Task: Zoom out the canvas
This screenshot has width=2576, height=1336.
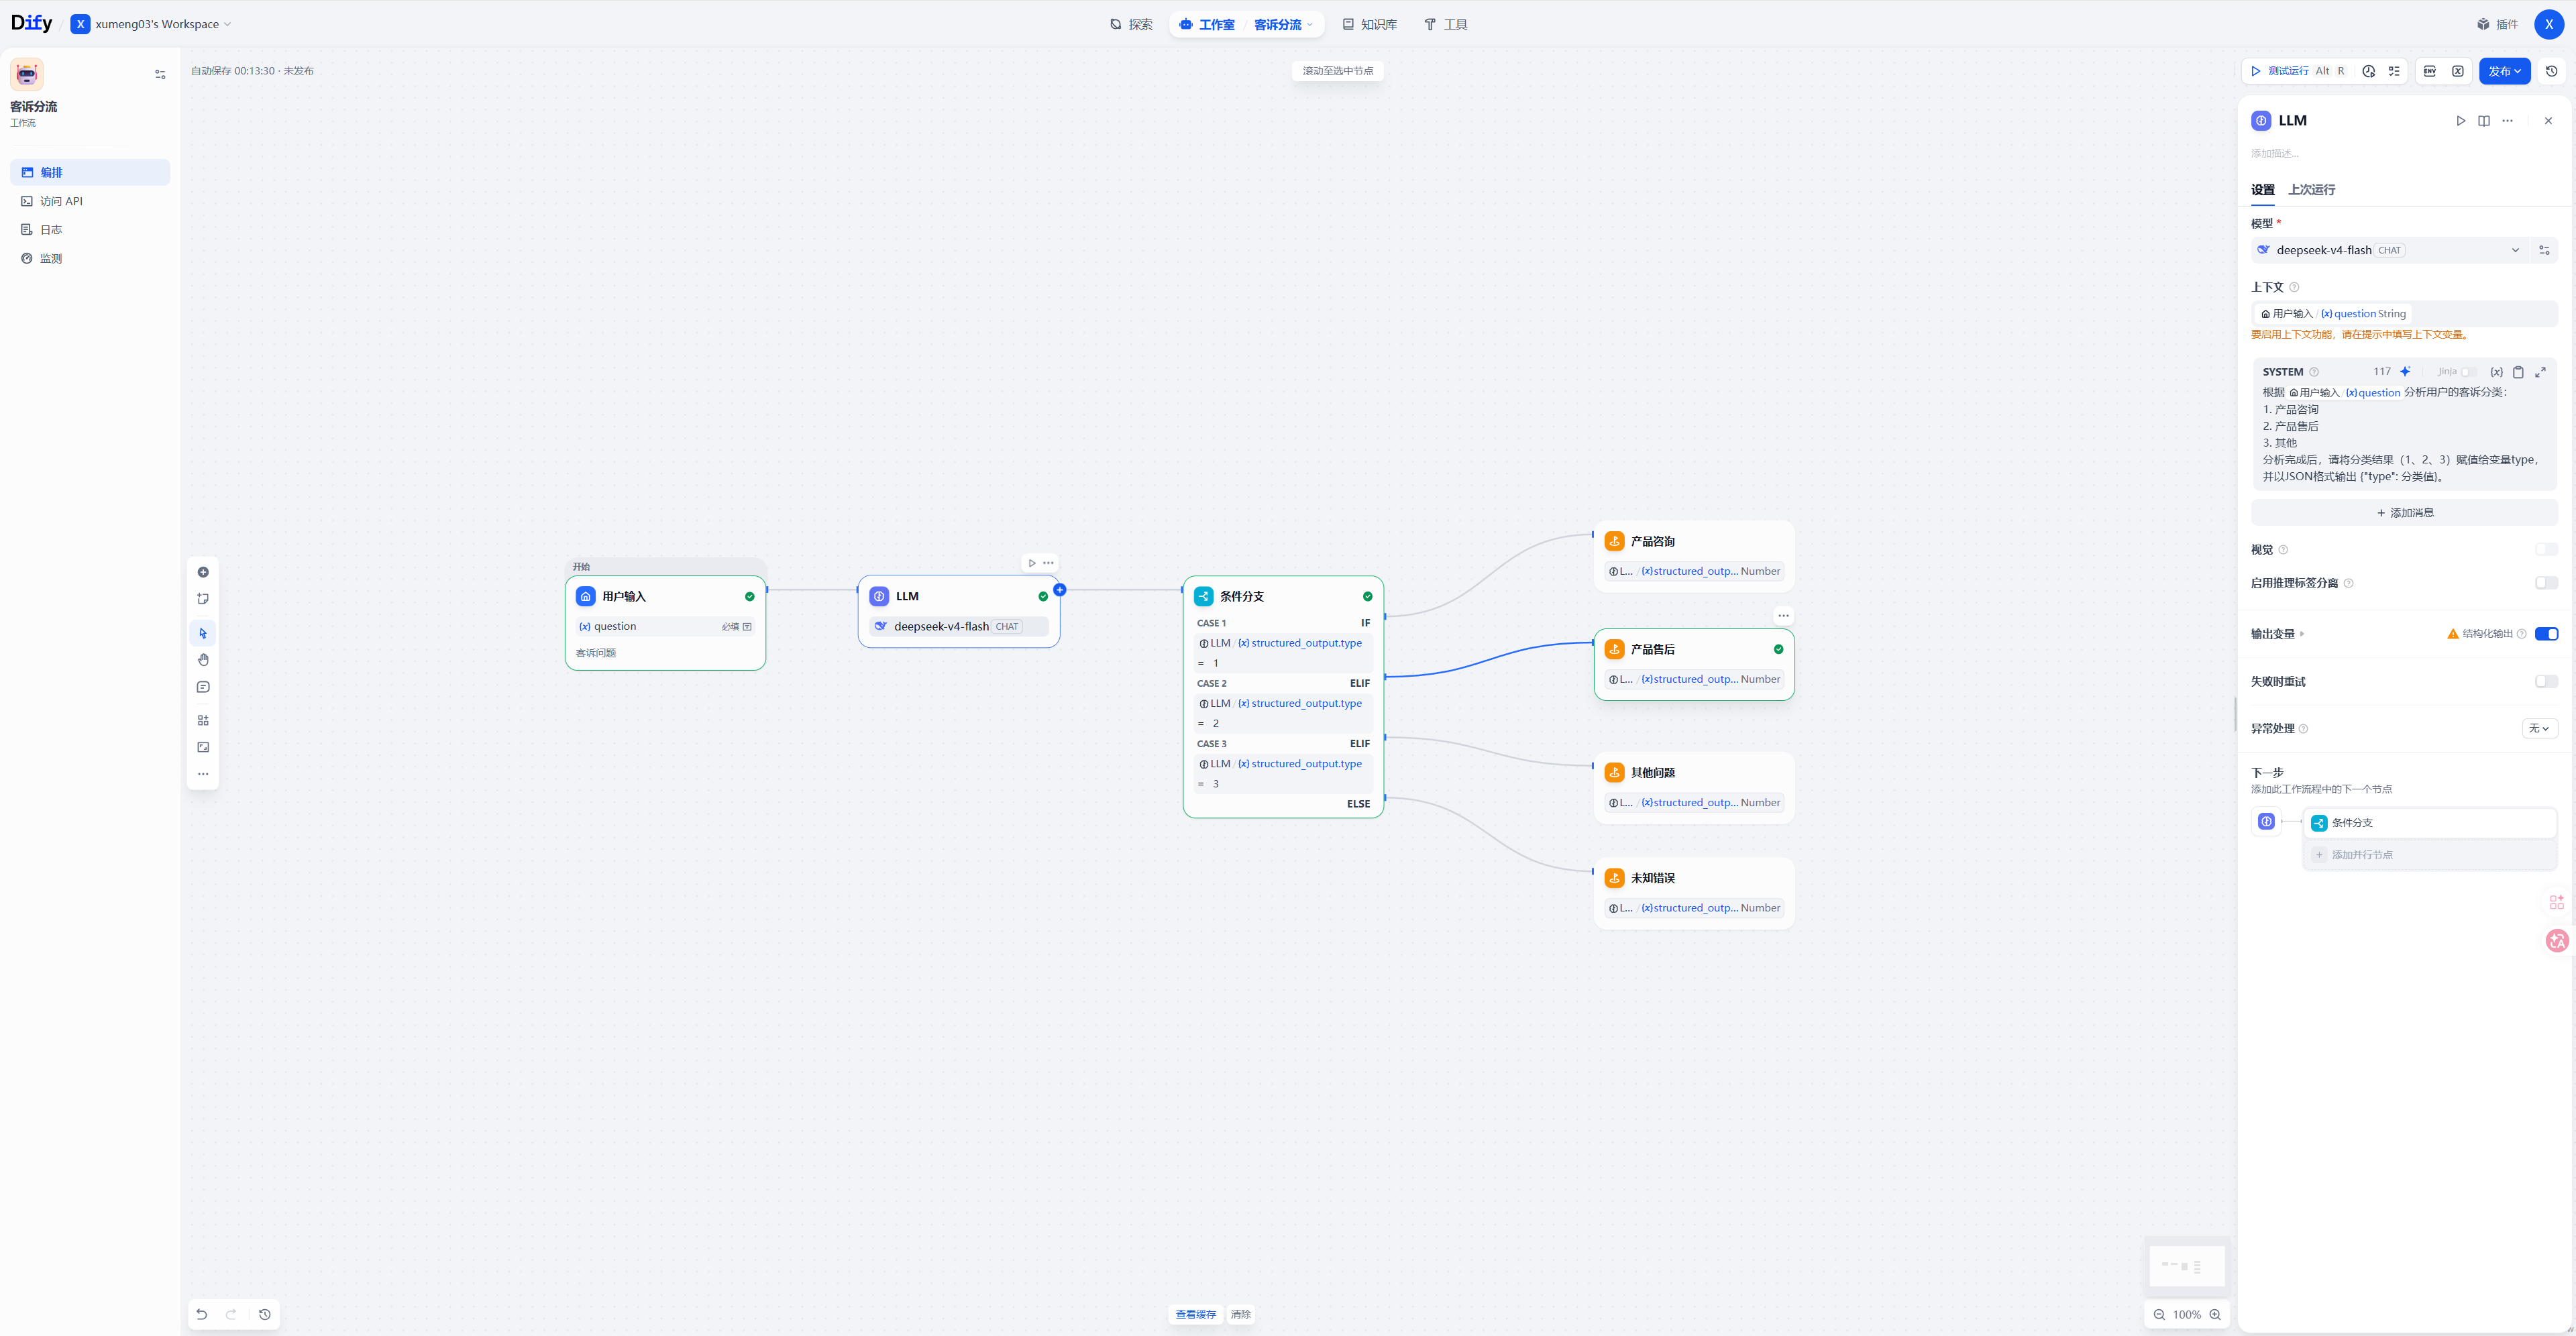Action: pyautogui.click(x=2159, y=1314)
